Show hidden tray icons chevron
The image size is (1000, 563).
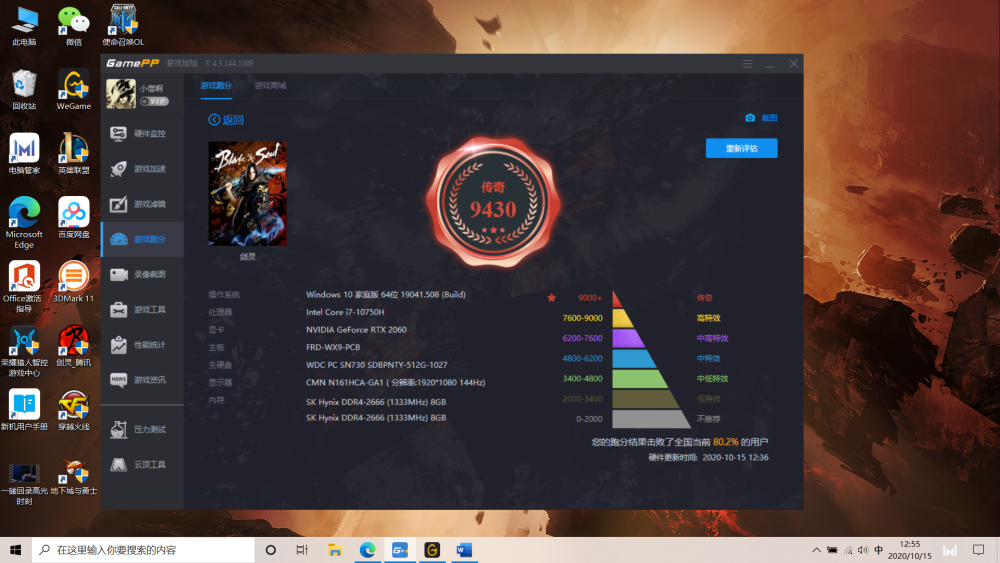click(816, 550)
